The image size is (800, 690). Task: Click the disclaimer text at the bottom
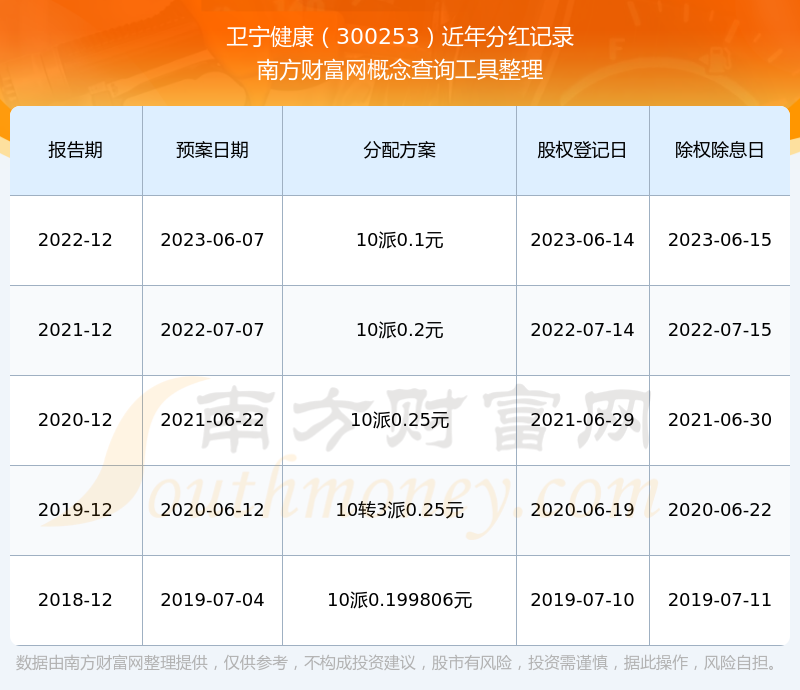click(397, 663)
